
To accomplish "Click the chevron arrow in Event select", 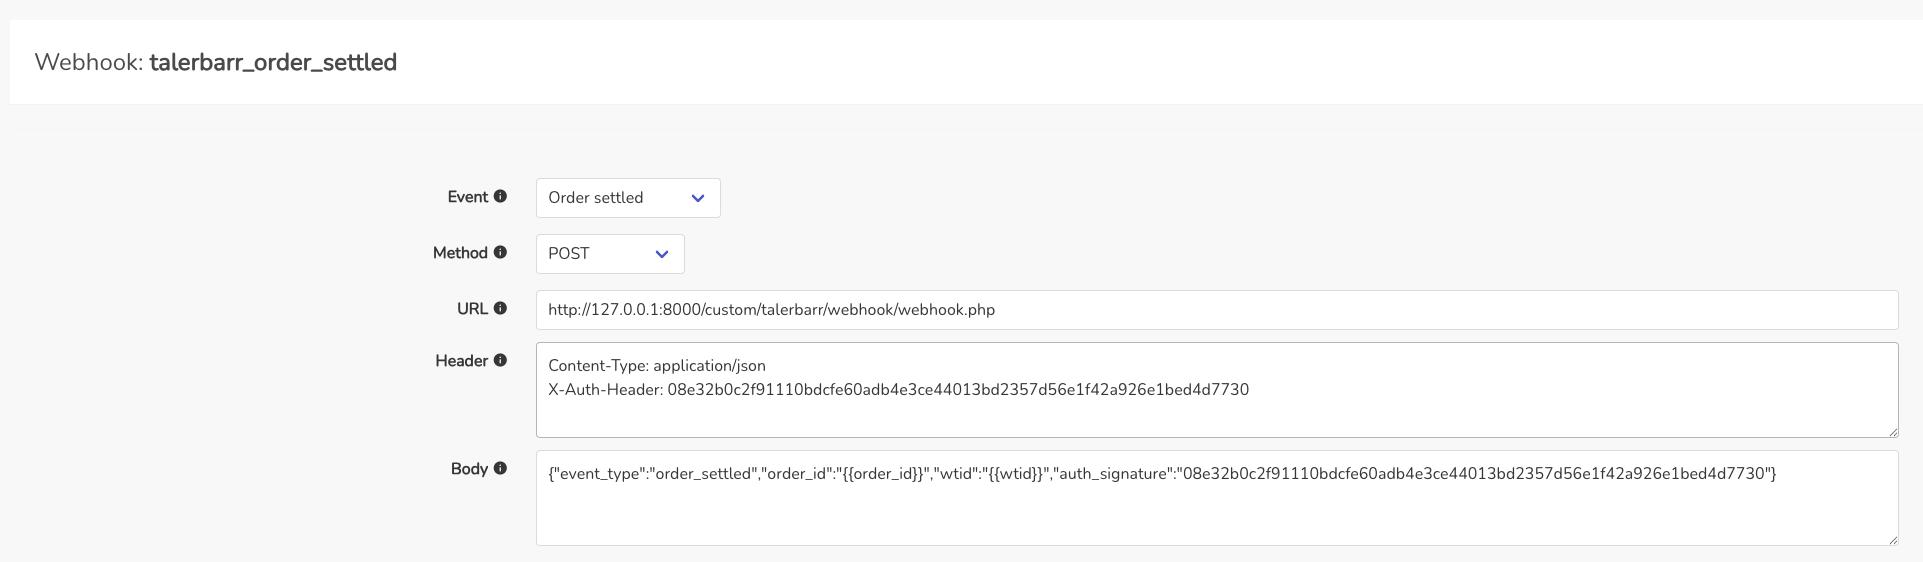I will pyautogui.click(x=698, y=198).
